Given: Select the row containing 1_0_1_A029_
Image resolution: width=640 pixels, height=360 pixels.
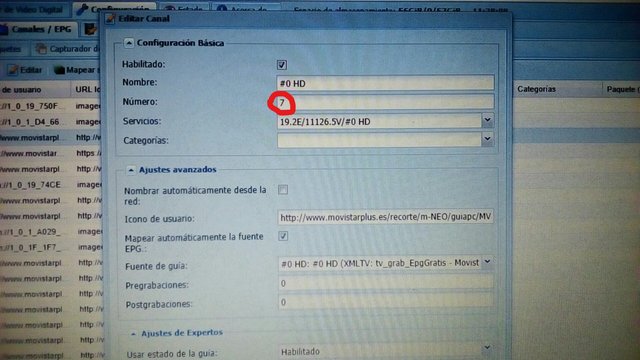Looking at the screenshot, I should tap(51, 231).
